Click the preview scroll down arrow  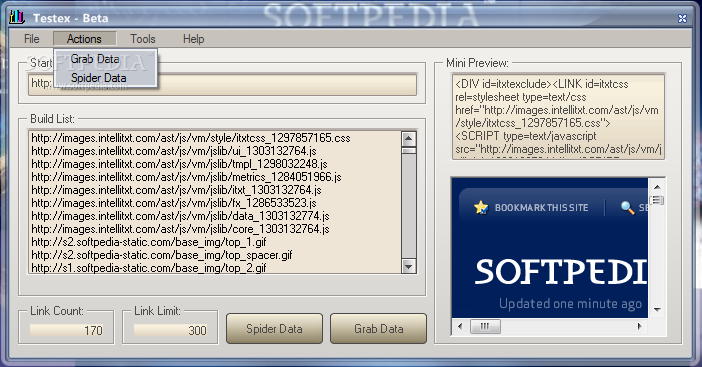(x=657, y=310)
